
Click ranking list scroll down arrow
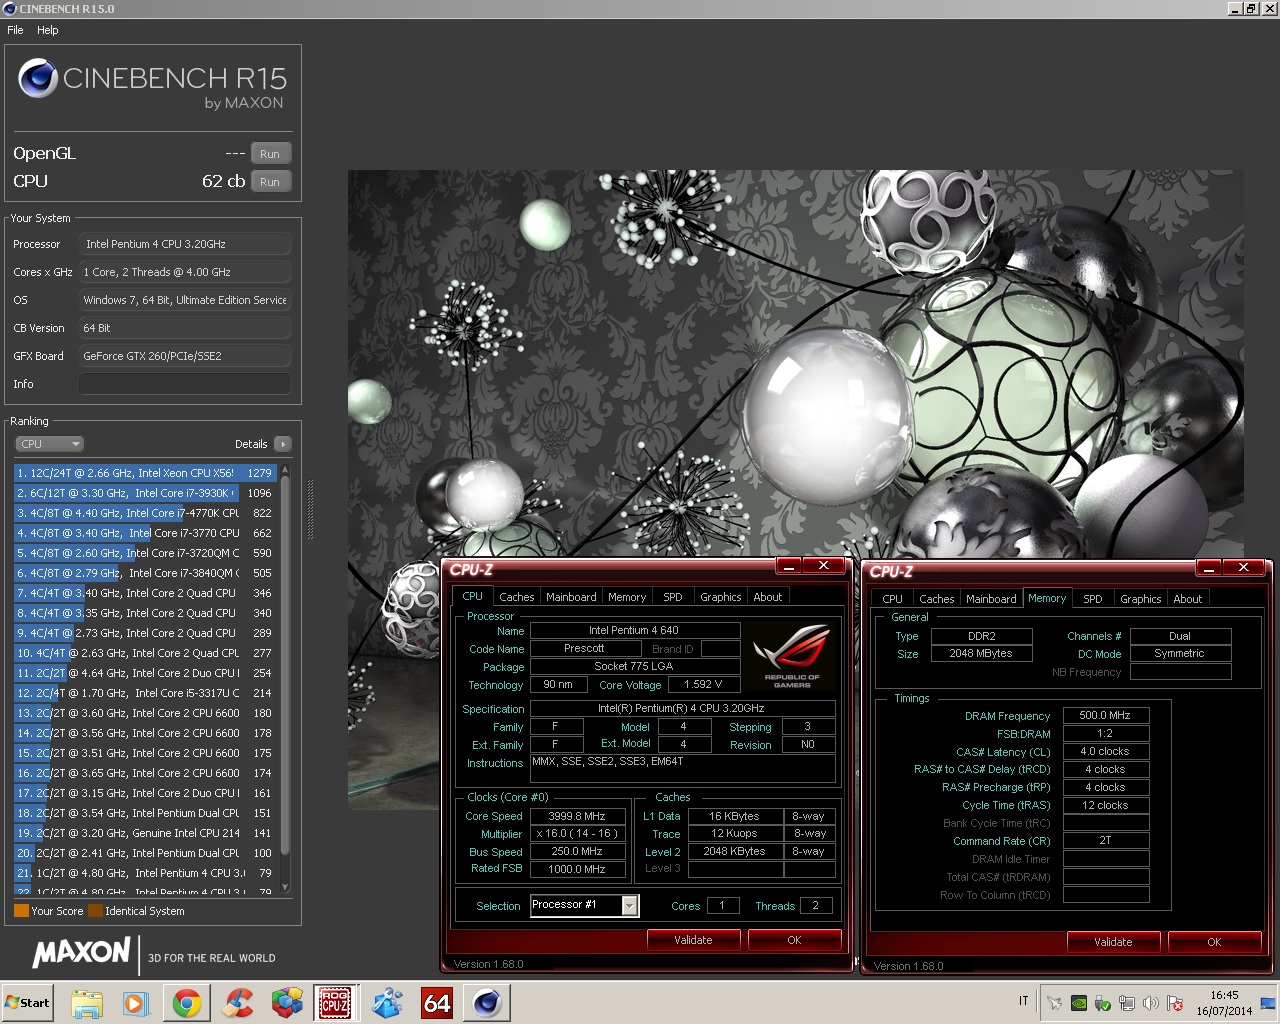click(285, 887)
